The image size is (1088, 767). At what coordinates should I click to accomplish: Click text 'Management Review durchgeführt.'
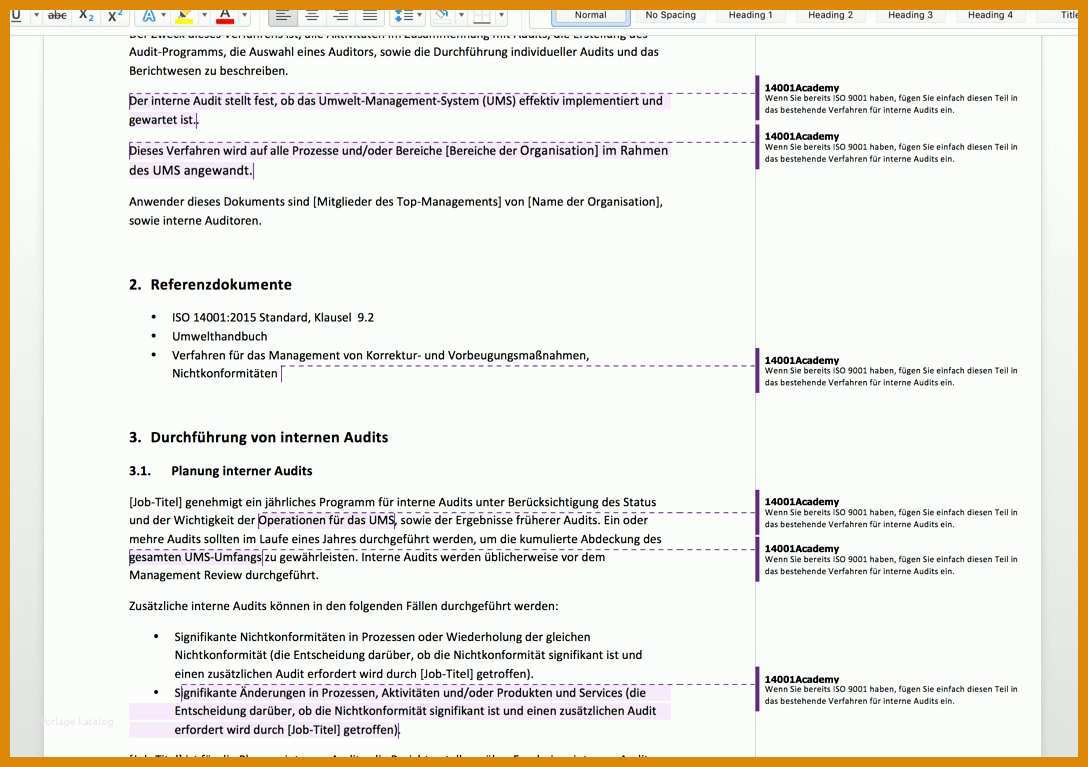(x=223, y=575)
